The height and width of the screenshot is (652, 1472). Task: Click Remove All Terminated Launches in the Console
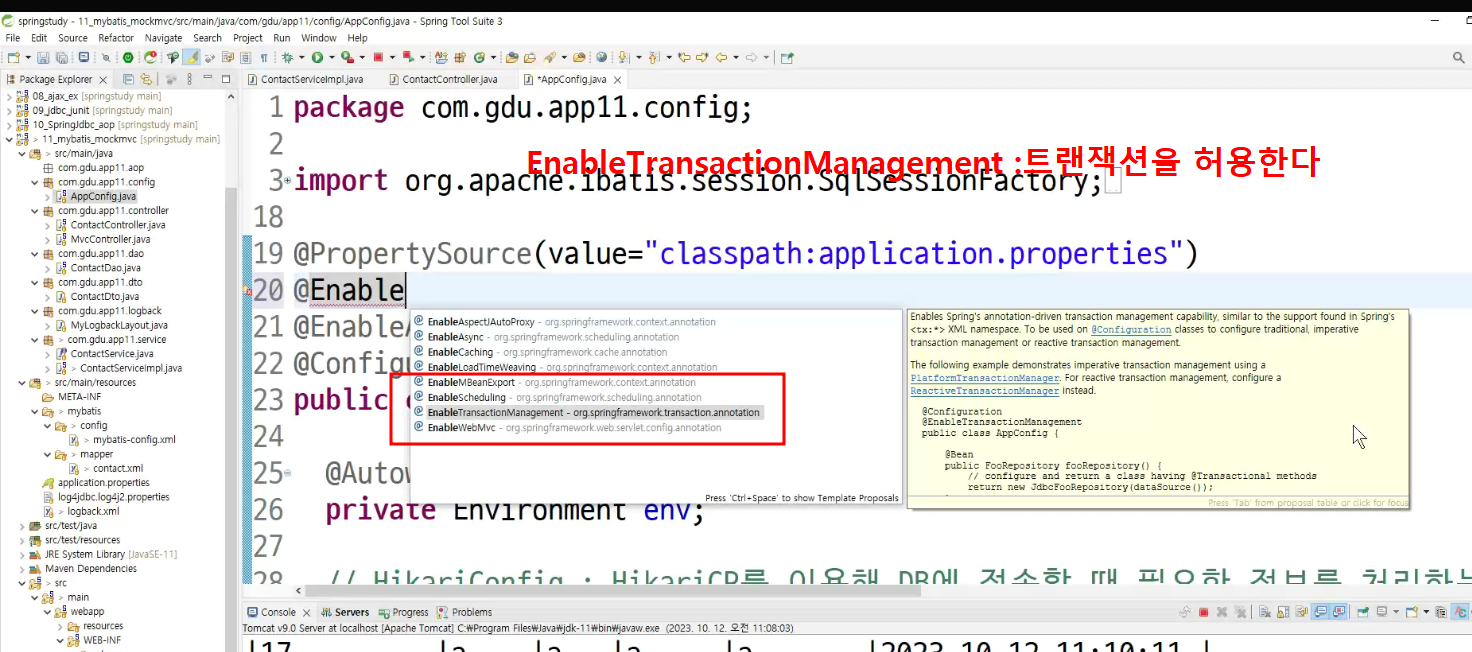pyautogui.click(x=1240, y=612)
